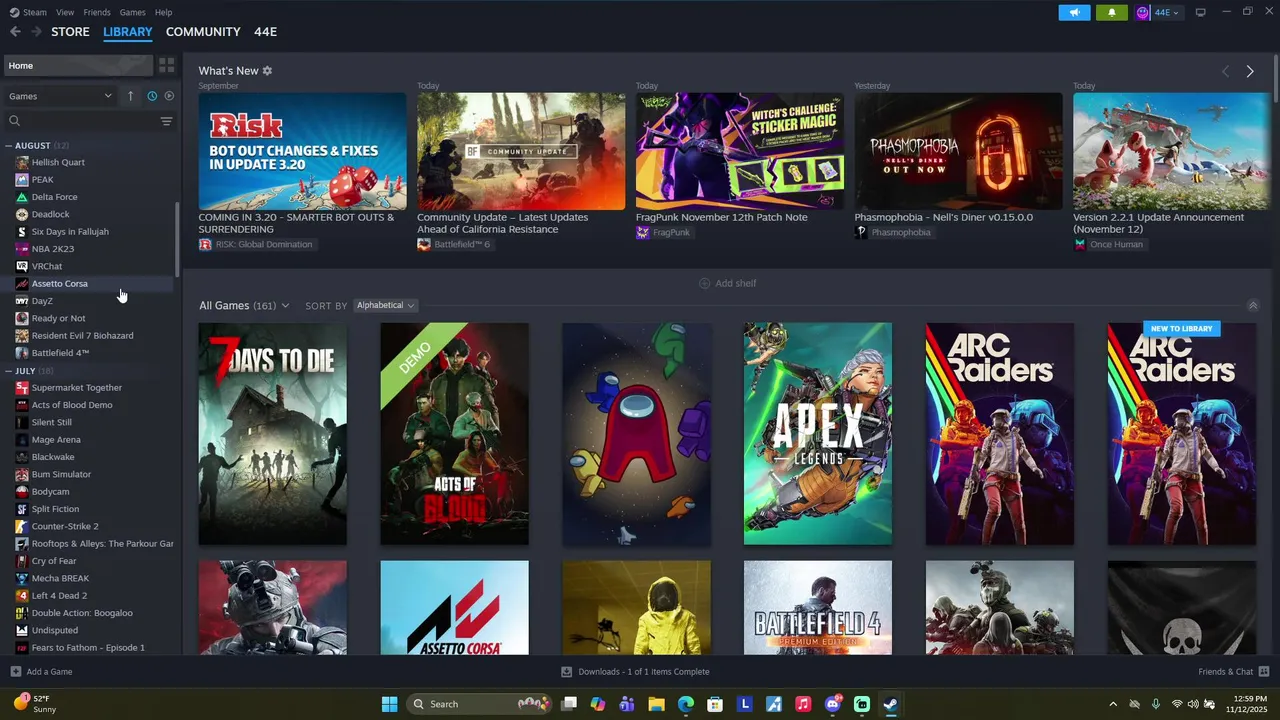Select VRChat in the game list
Viewport: 1280px width, 720px height.
coord(47,266)
